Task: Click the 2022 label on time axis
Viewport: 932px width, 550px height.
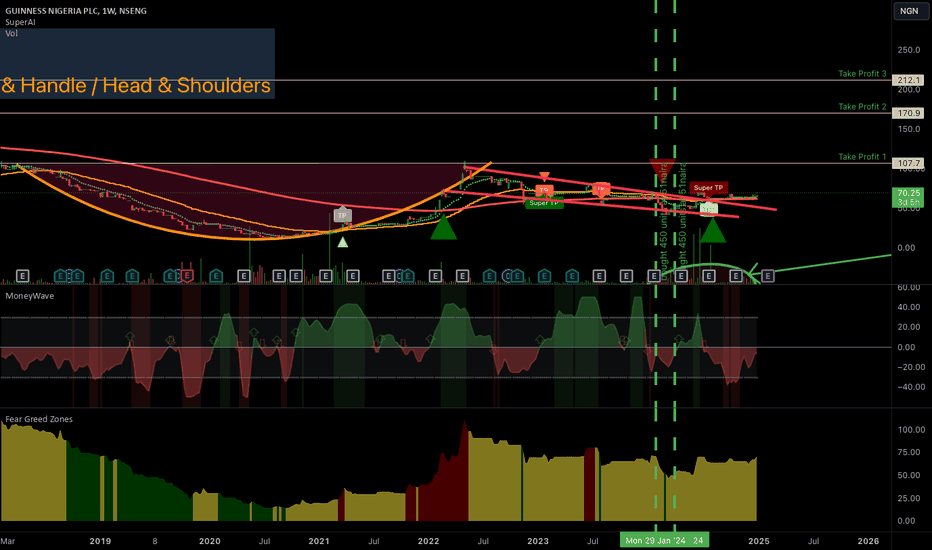Action: [429, 541]
